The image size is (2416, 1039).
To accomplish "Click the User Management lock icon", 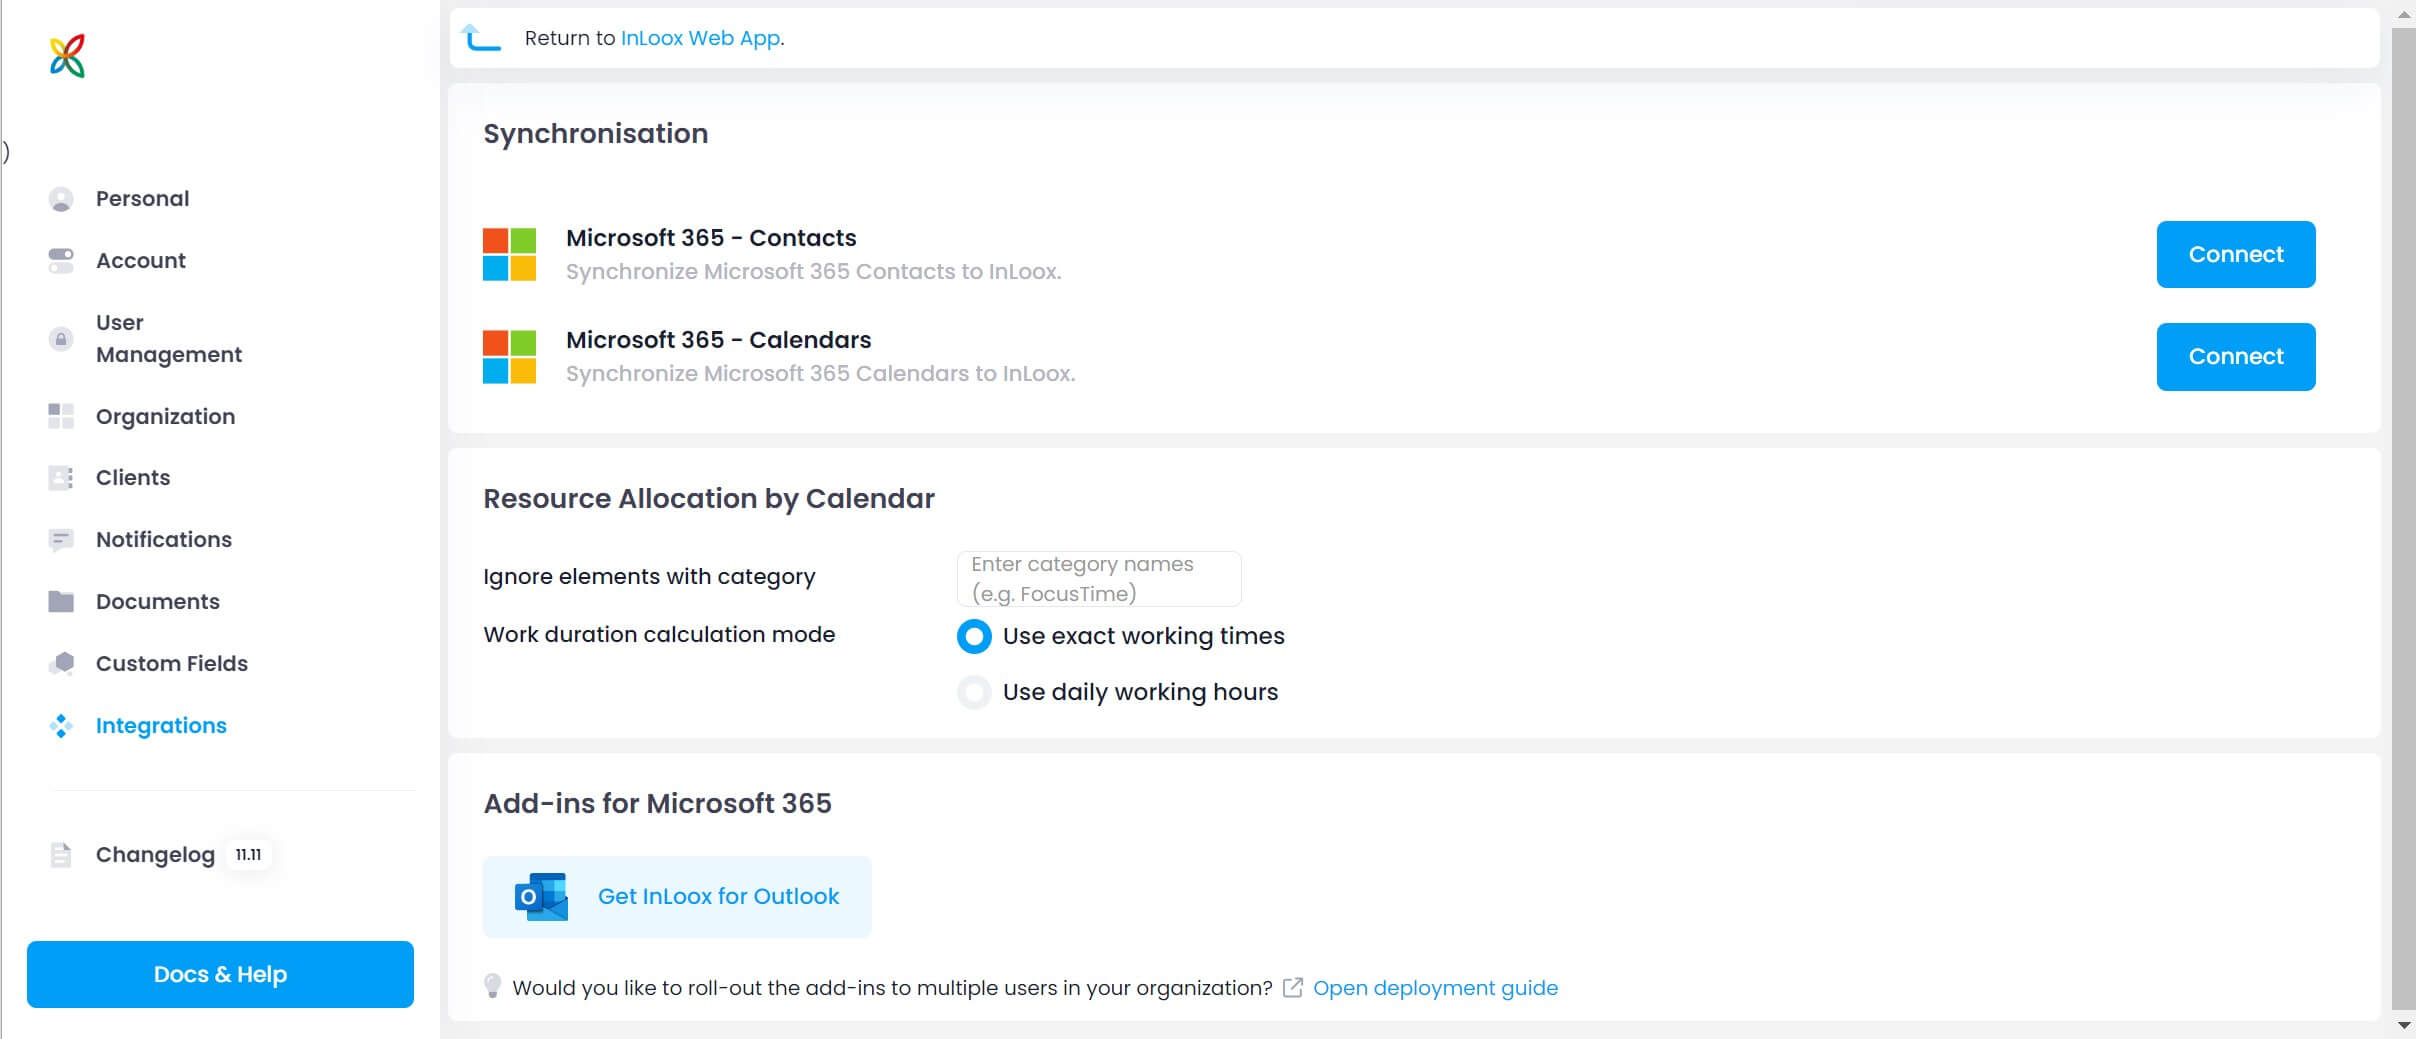I will point(61,338).
